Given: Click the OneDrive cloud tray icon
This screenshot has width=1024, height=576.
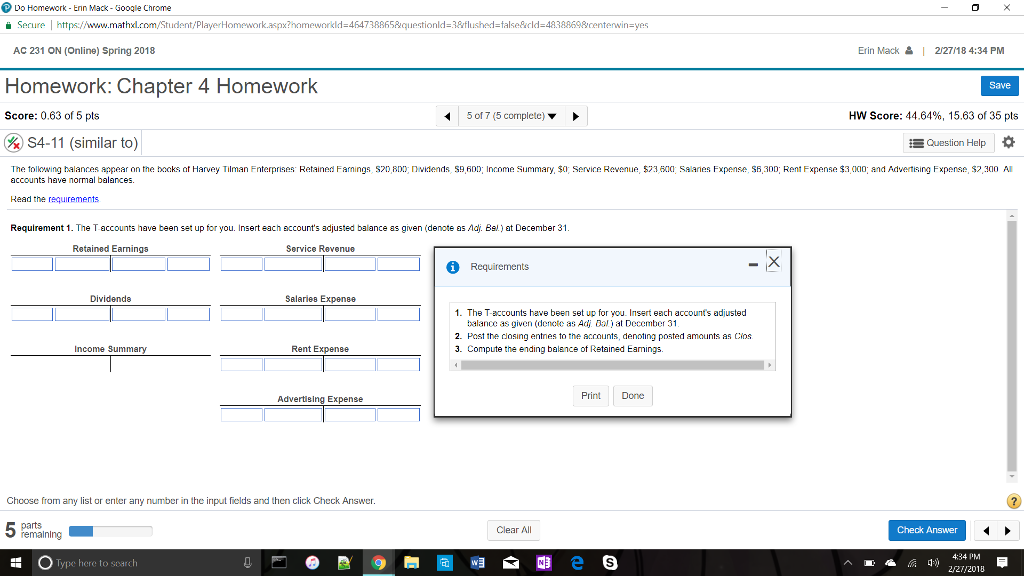Looking at the screenshot, I should (x=891, y=563).
